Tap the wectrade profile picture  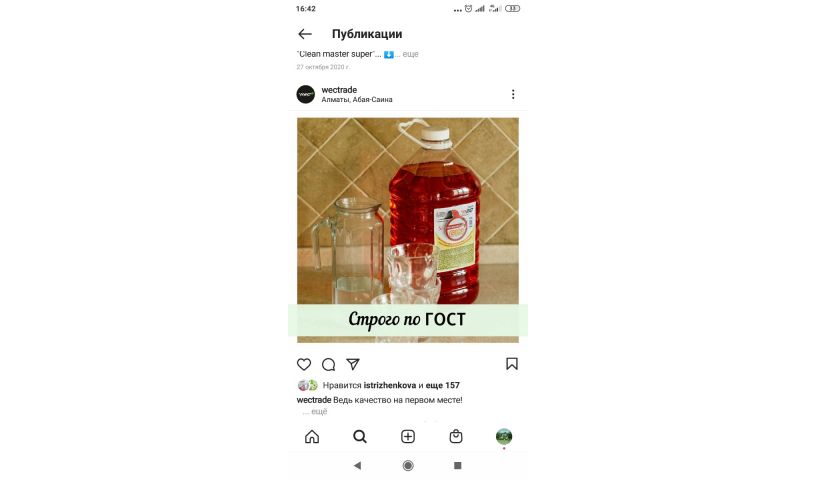[305, 94]
